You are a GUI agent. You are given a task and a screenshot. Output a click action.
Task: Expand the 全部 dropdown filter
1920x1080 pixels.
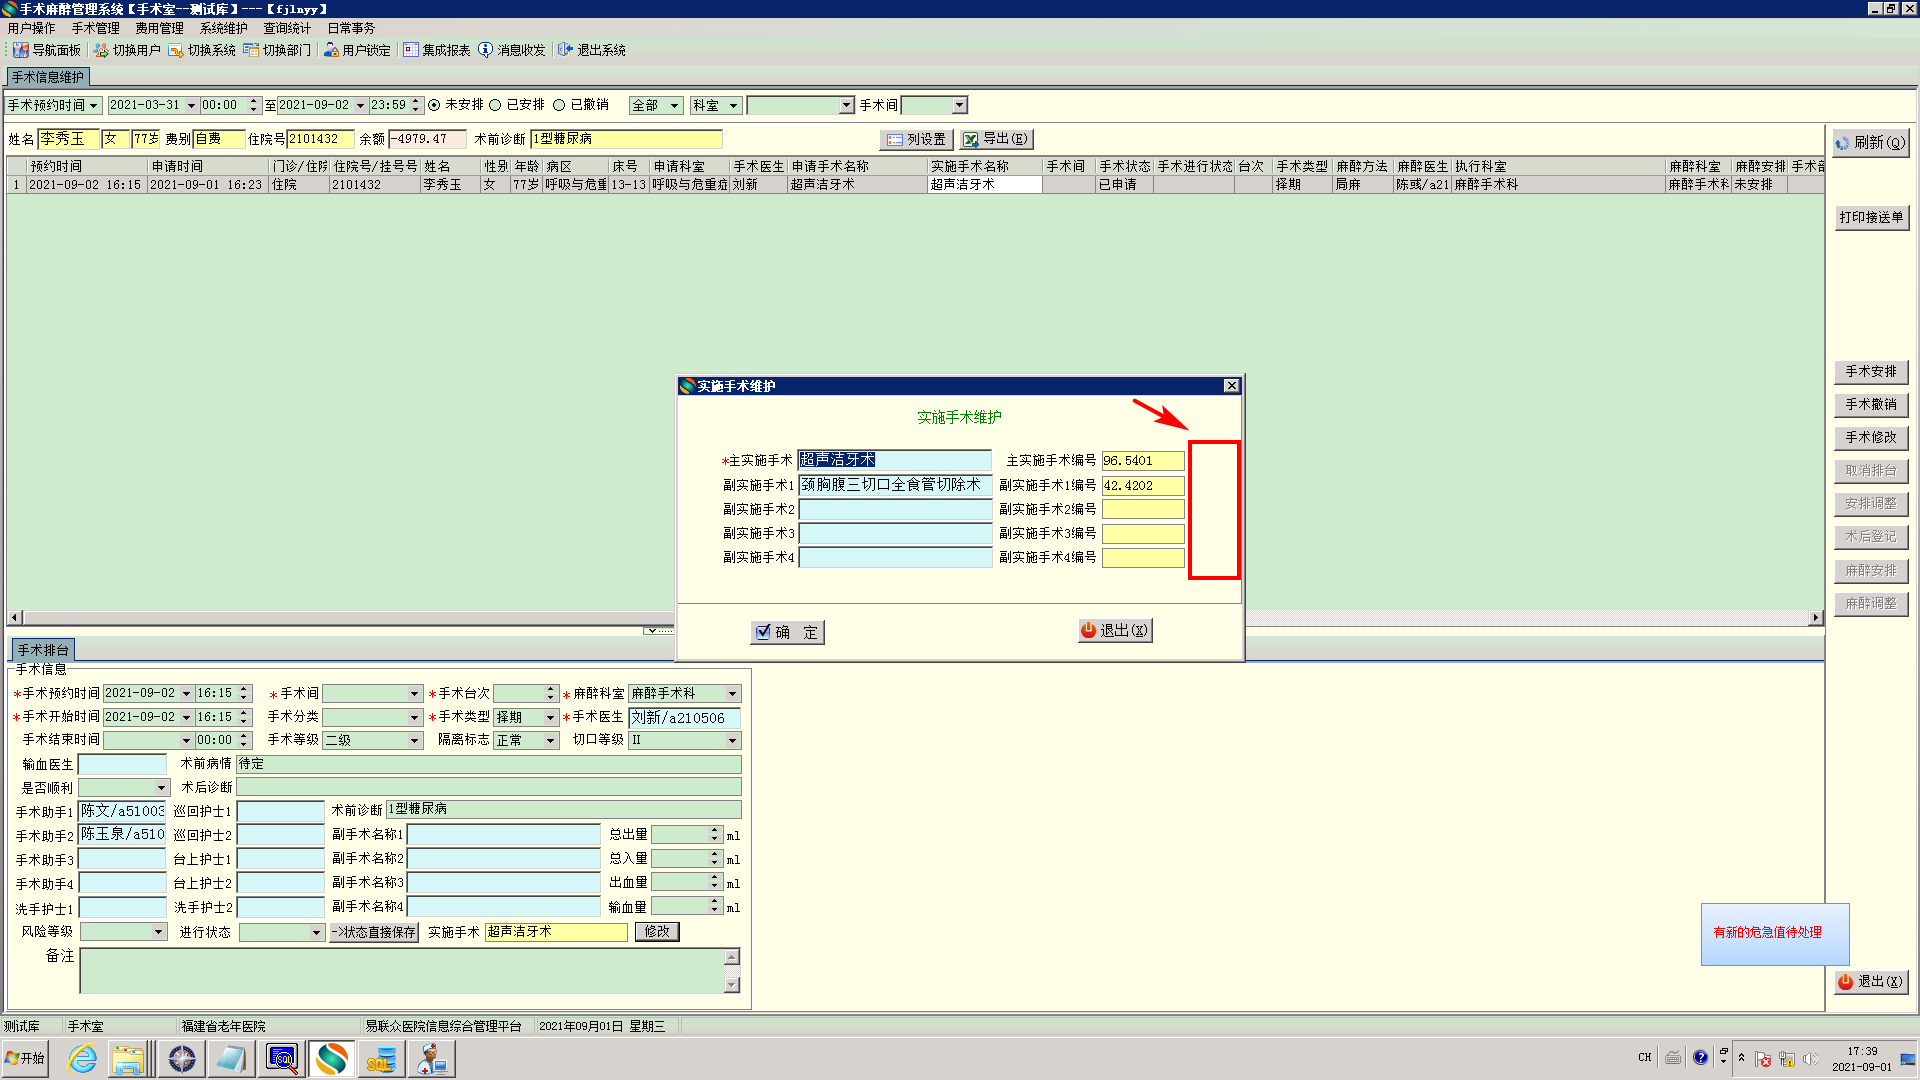click(x=675, y=105)
